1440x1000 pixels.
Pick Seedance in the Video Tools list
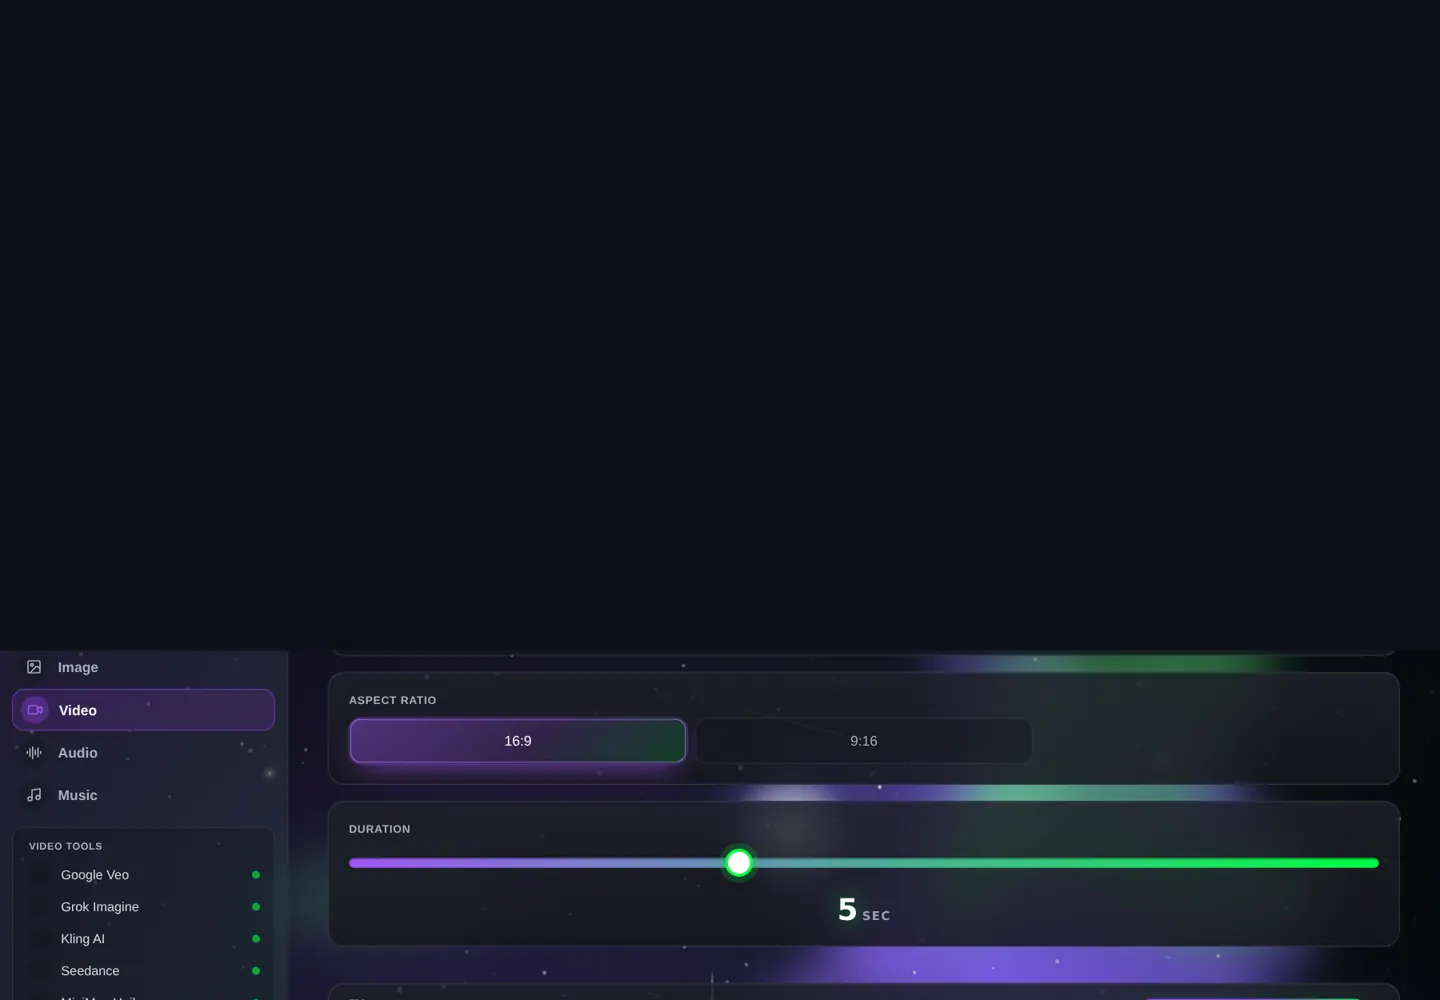(144, 971)
